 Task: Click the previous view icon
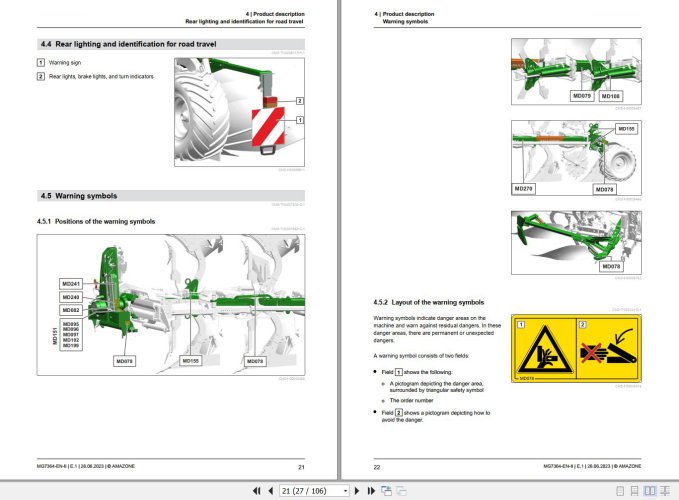386,490
